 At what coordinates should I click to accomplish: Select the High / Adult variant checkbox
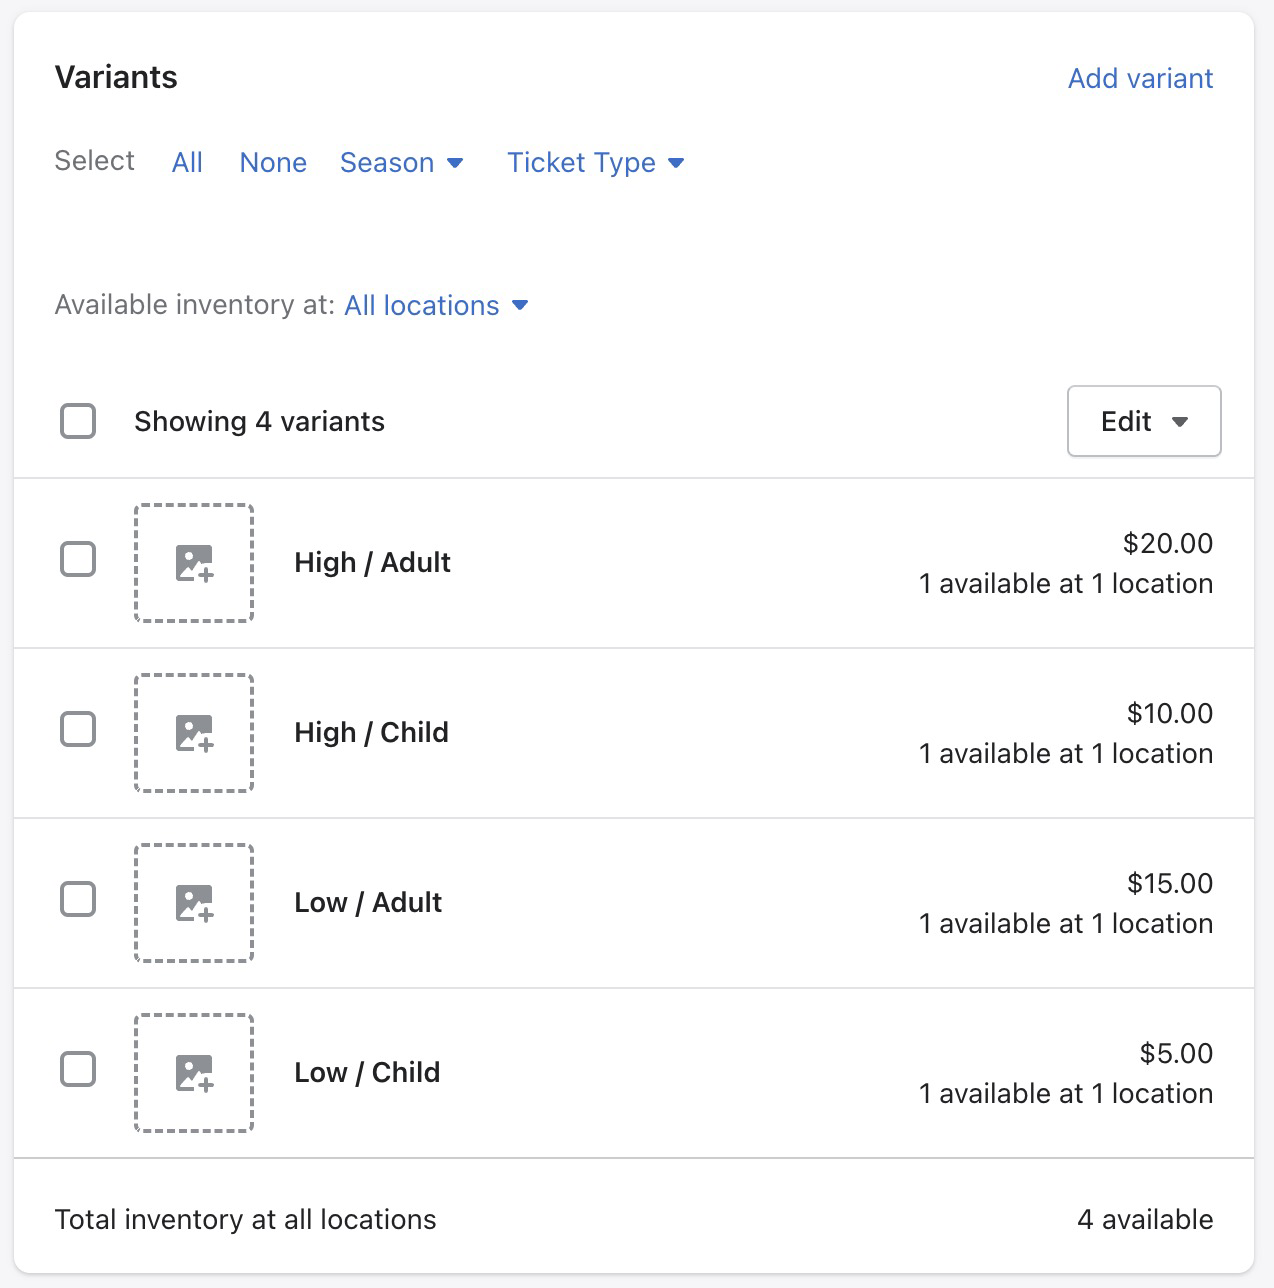point(78,560)
